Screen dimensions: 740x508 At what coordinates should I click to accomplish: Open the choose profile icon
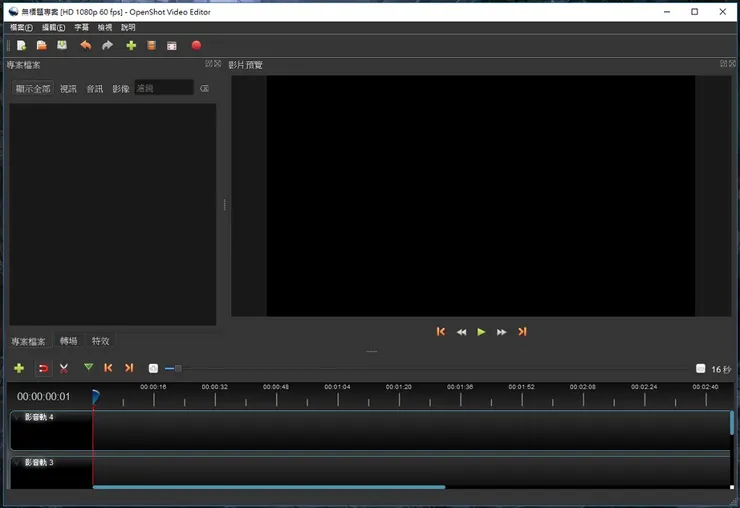pyautogui.click(x=151, y=45)
